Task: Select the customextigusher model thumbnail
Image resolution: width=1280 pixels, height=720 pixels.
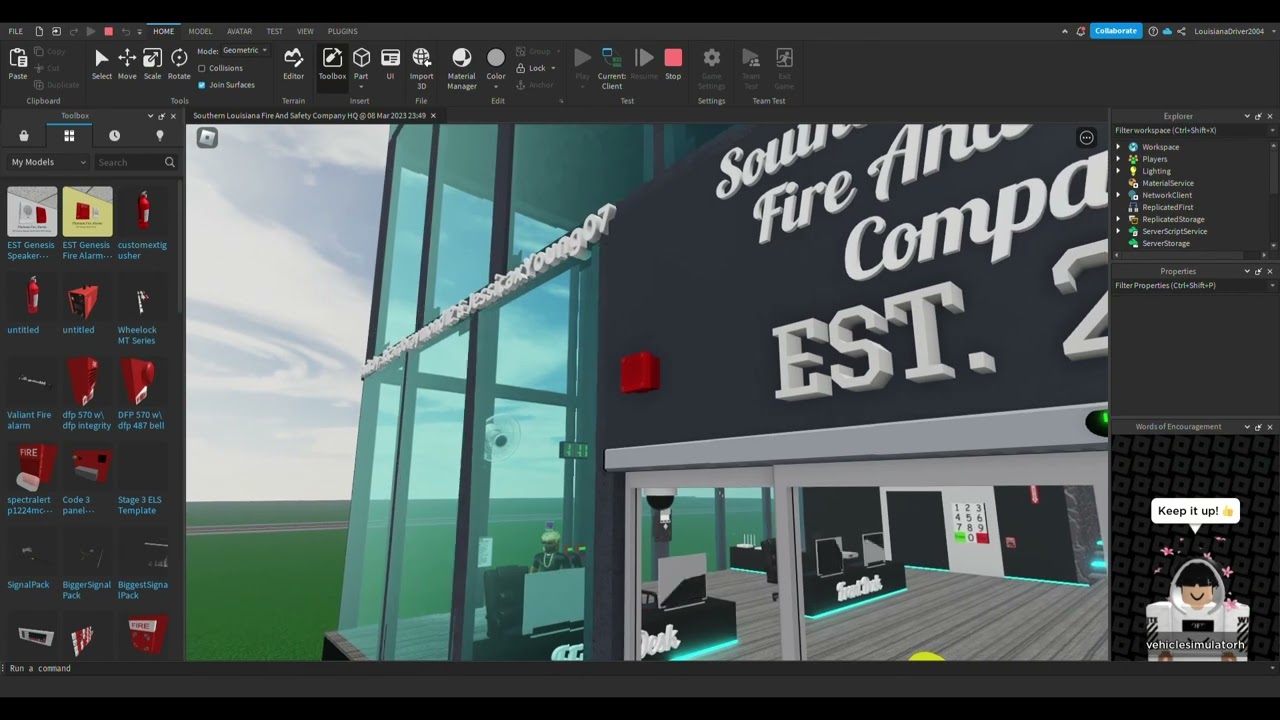Action: [x=143, y=211]
